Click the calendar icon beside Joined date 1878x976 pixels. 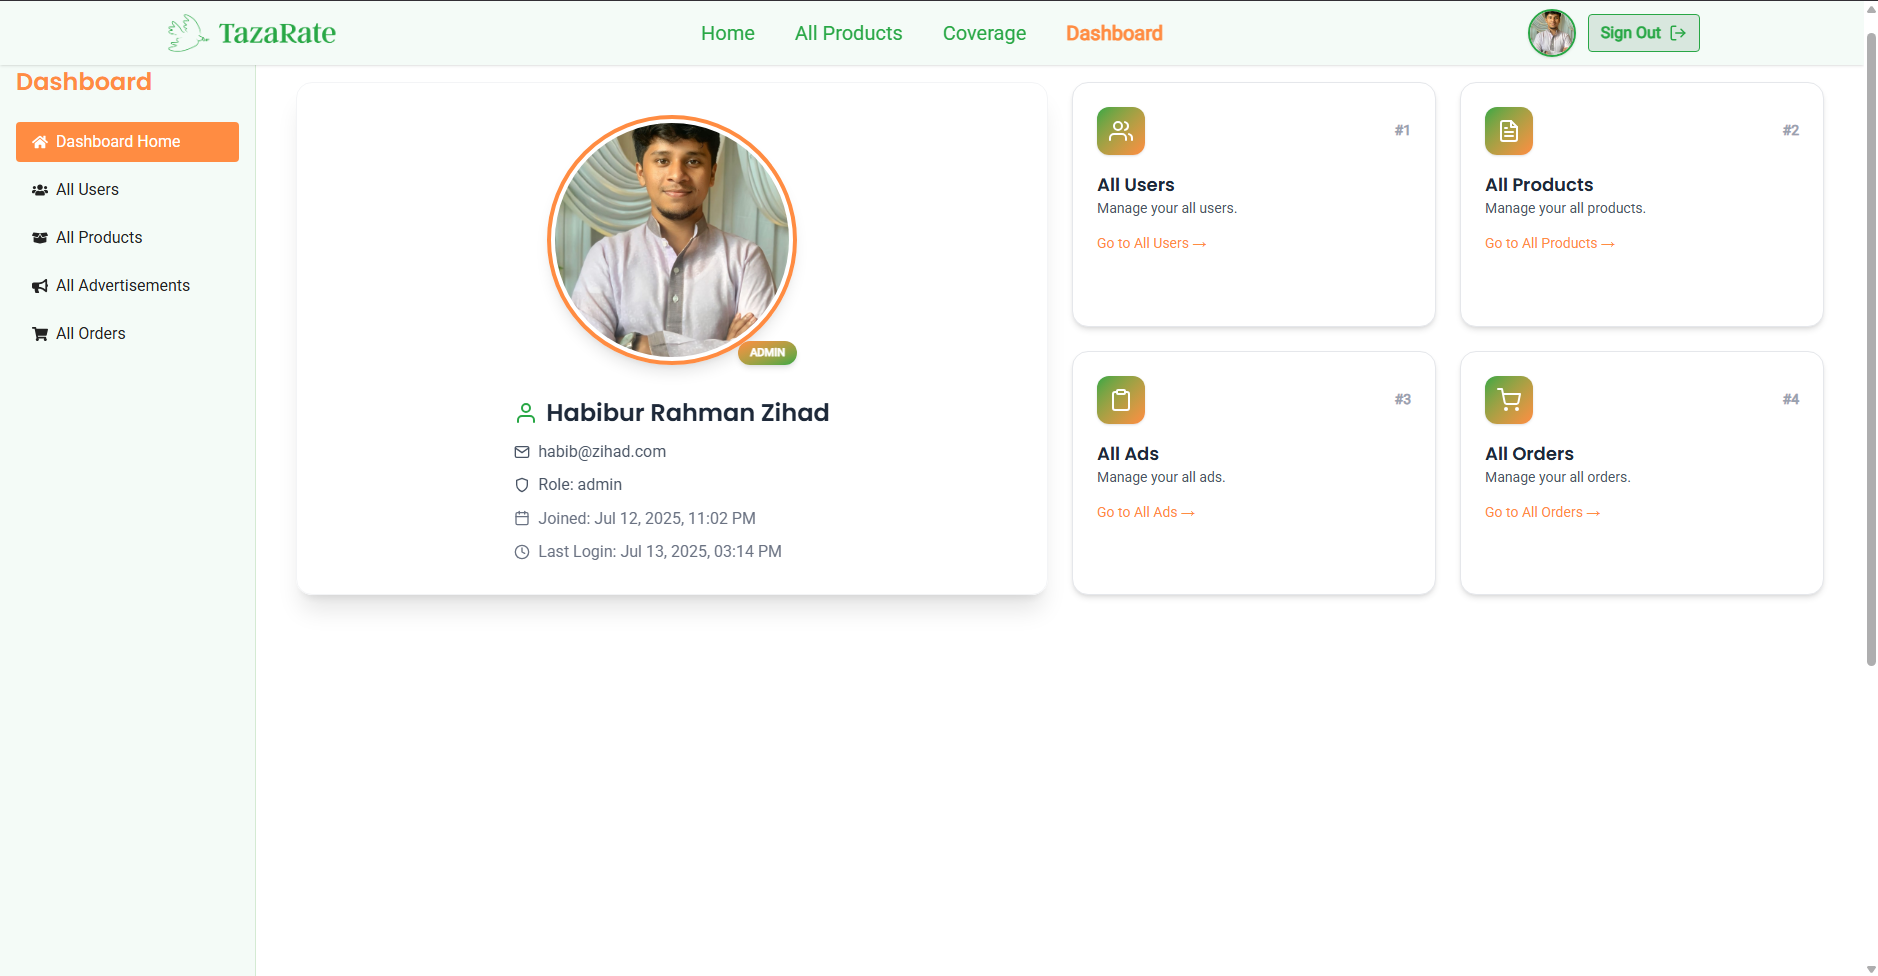point(522,518)
